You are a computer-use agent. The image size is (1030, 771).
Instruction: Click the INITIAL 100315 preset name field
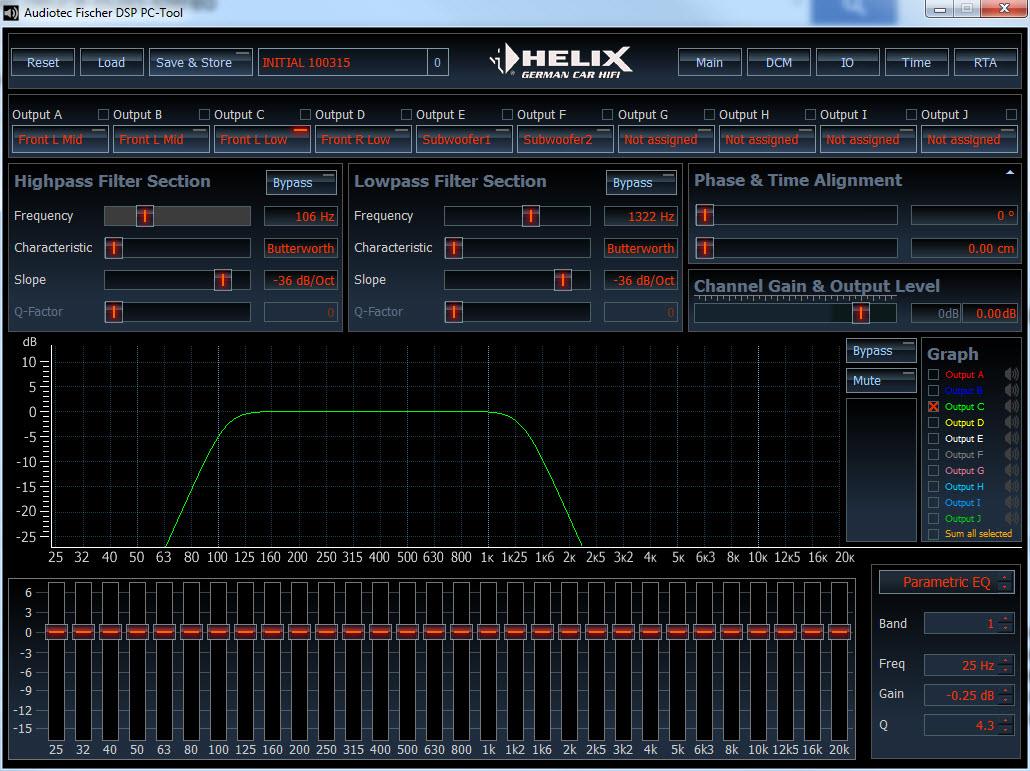tap(343, 62)
